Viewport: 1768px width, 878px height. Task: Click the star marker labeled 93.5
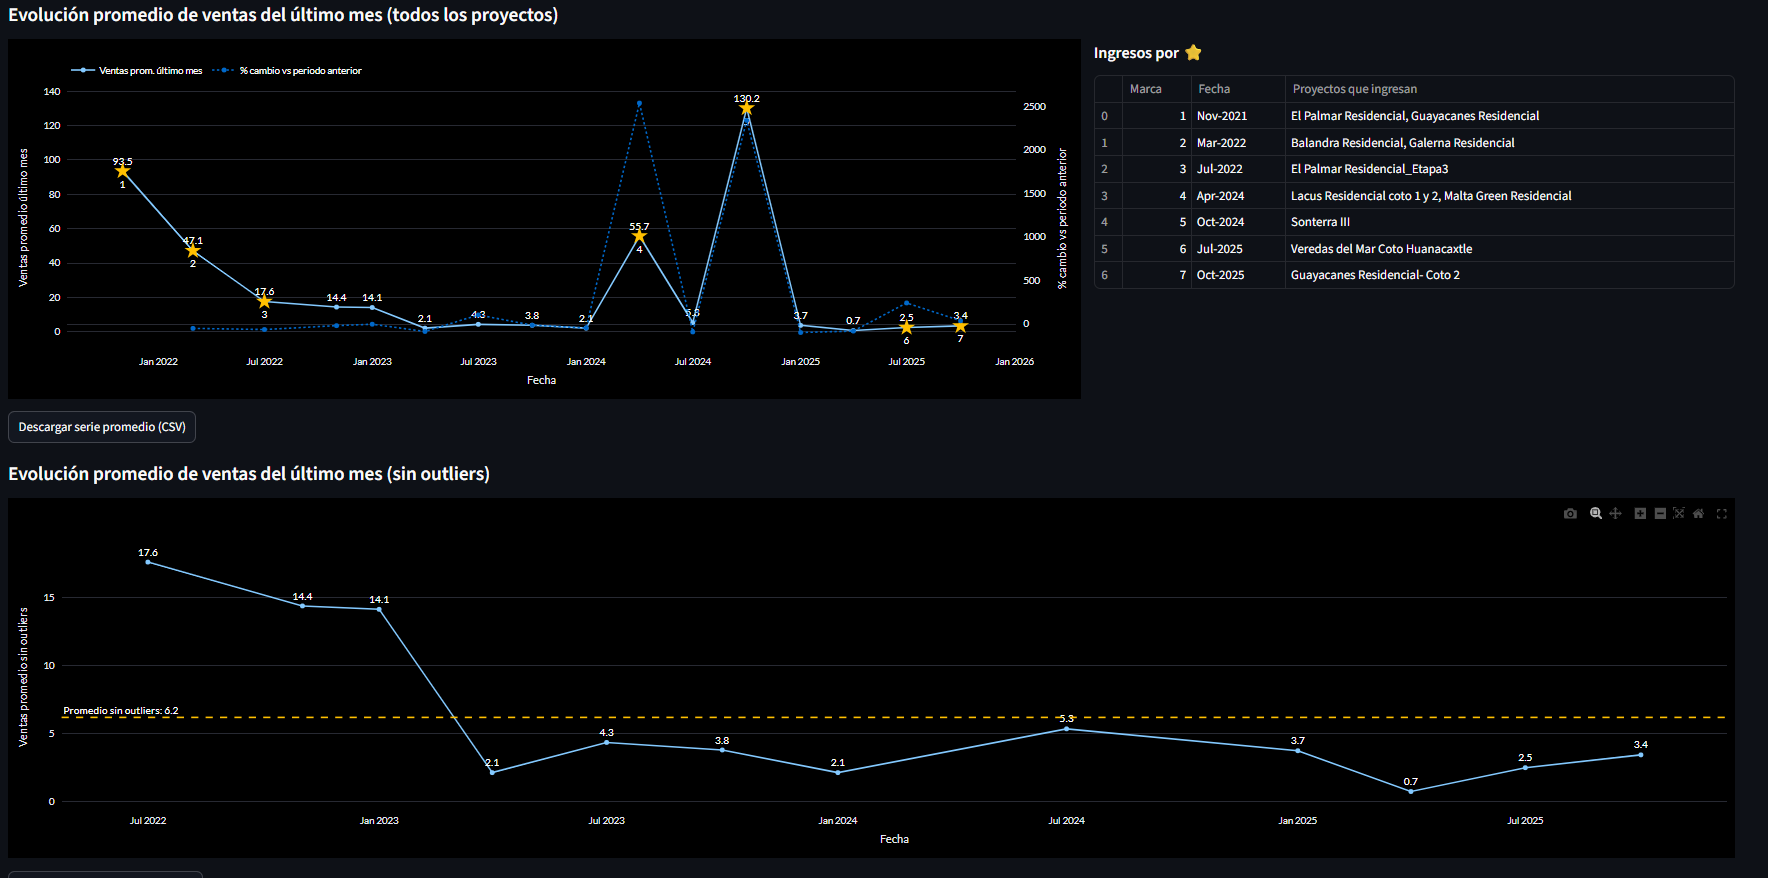123,171
